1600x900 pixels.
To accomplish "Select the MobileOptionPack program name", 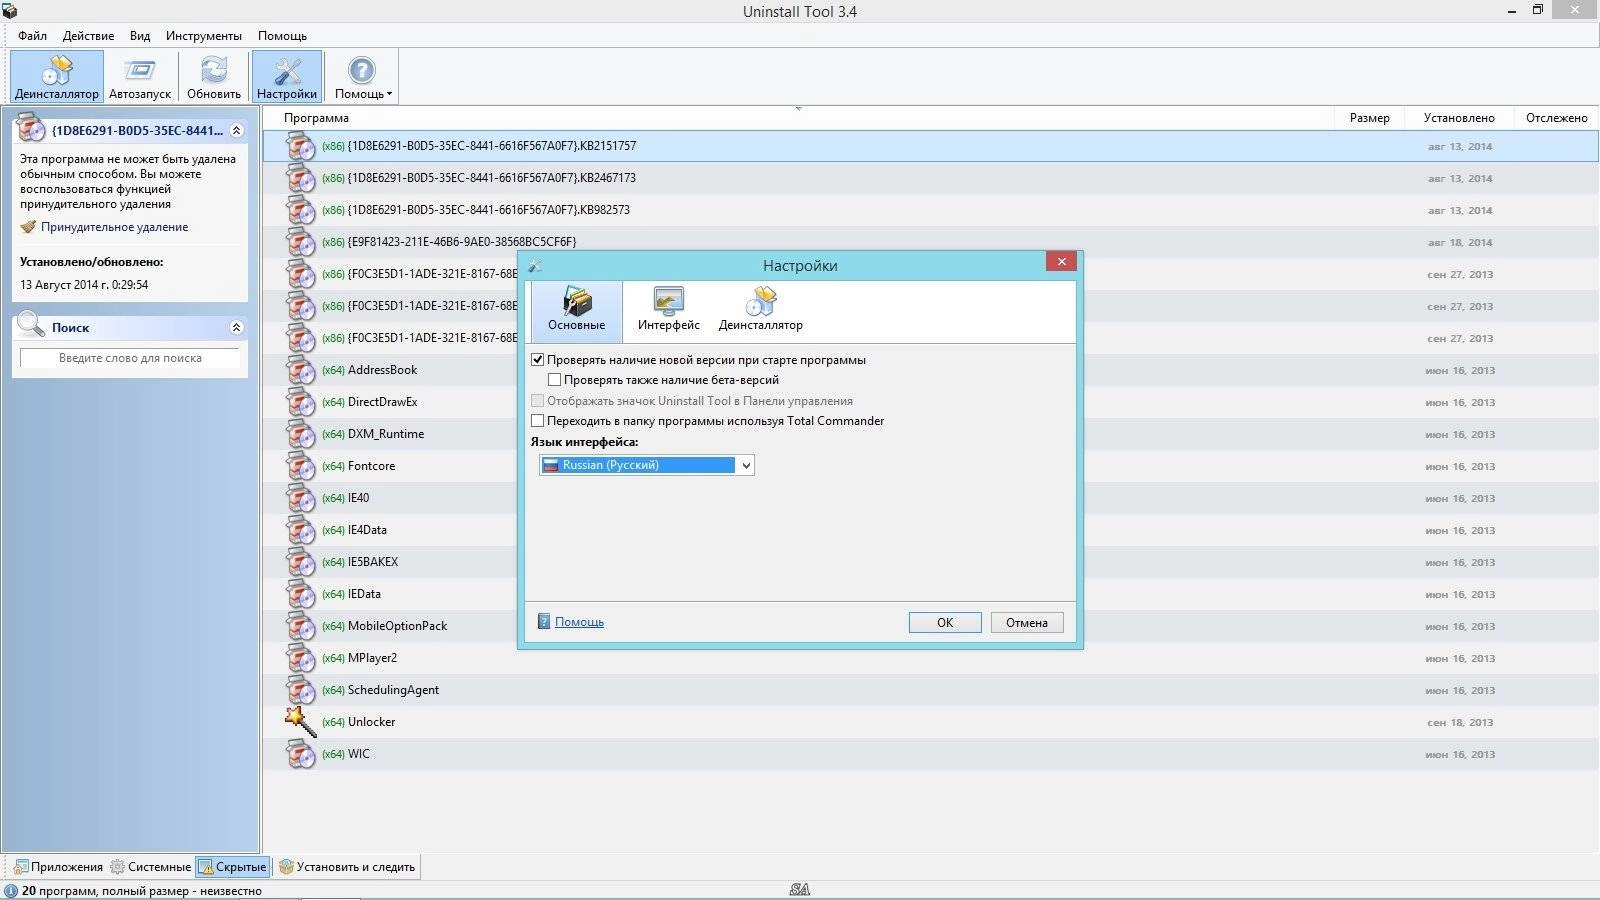I will click(397, 626).
